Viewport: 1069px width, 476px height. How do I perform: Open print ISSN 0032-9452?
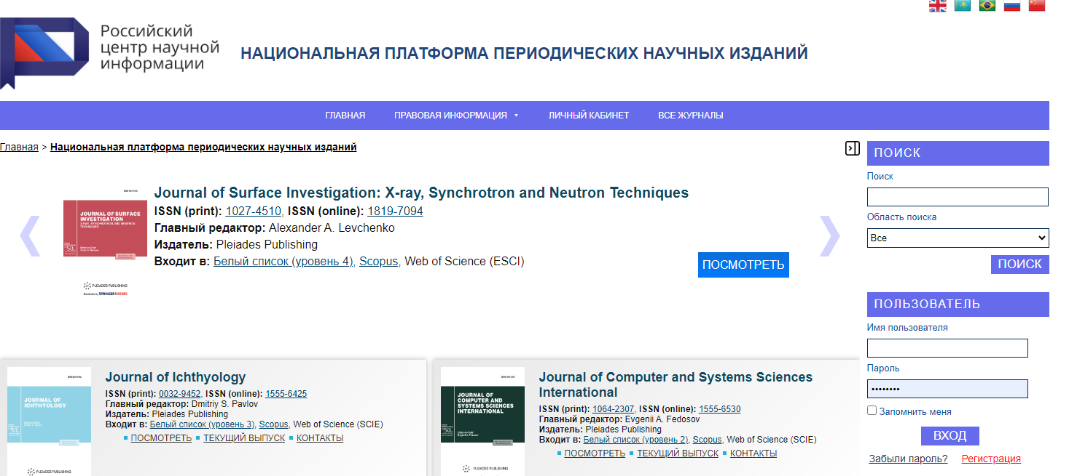pos(179,393)
